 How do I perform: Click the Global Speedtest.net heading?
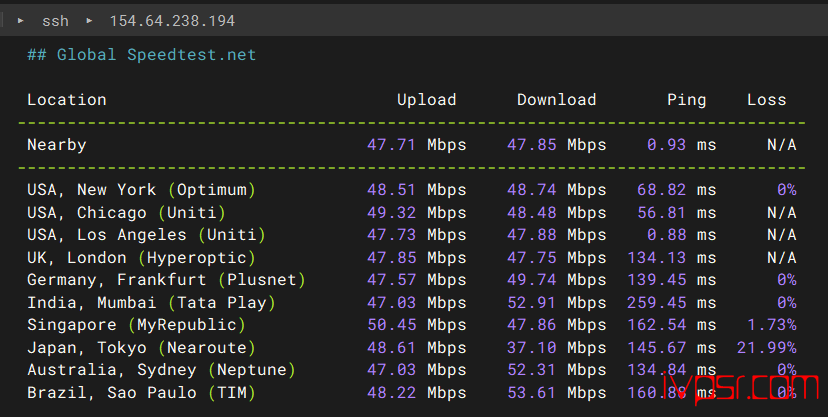point(142,55)
